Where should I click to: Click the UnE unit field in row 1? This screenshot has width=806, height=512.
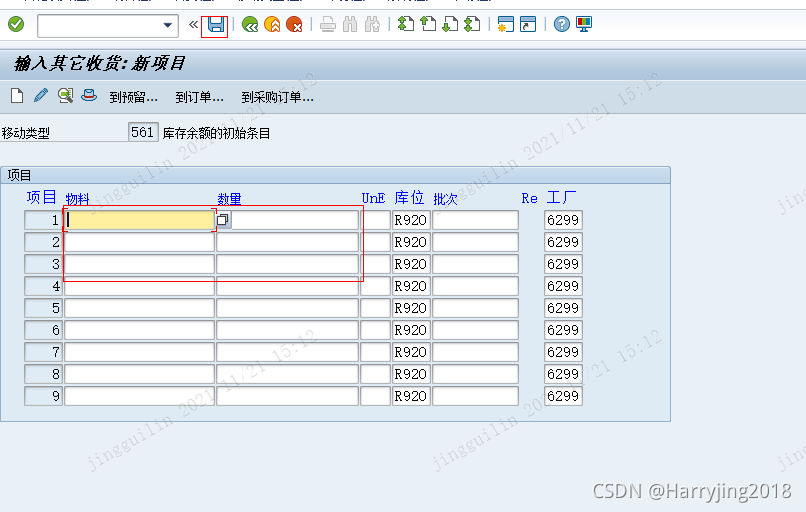pos(376,220)
